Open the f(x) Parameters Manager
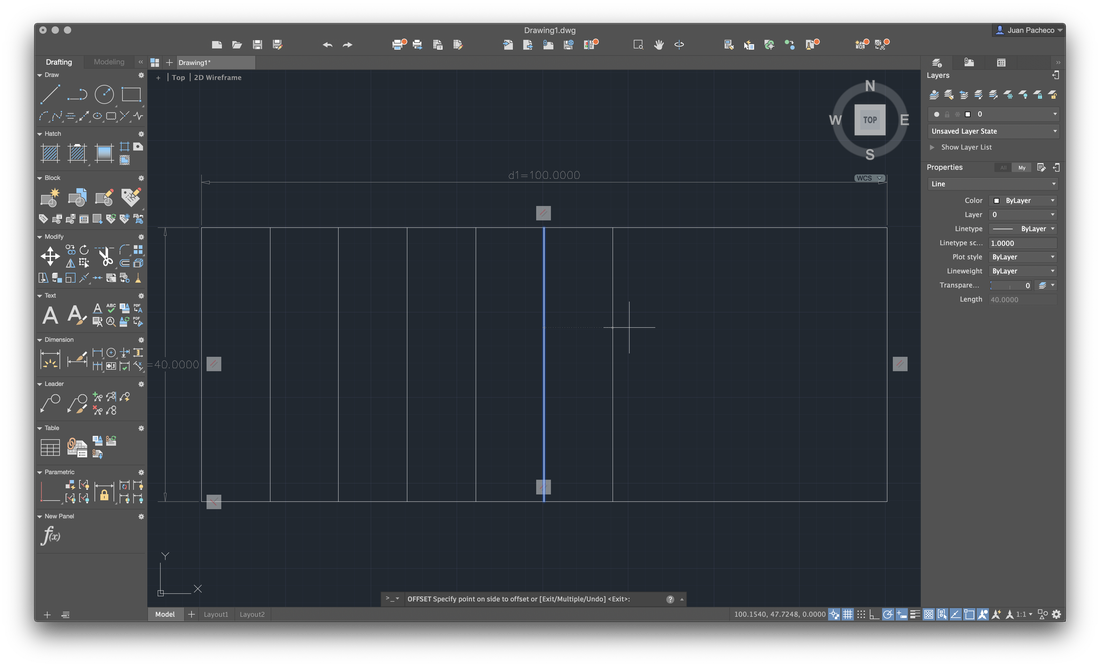1100x667 pixels. pyautogui.click(x=51, y=536)
